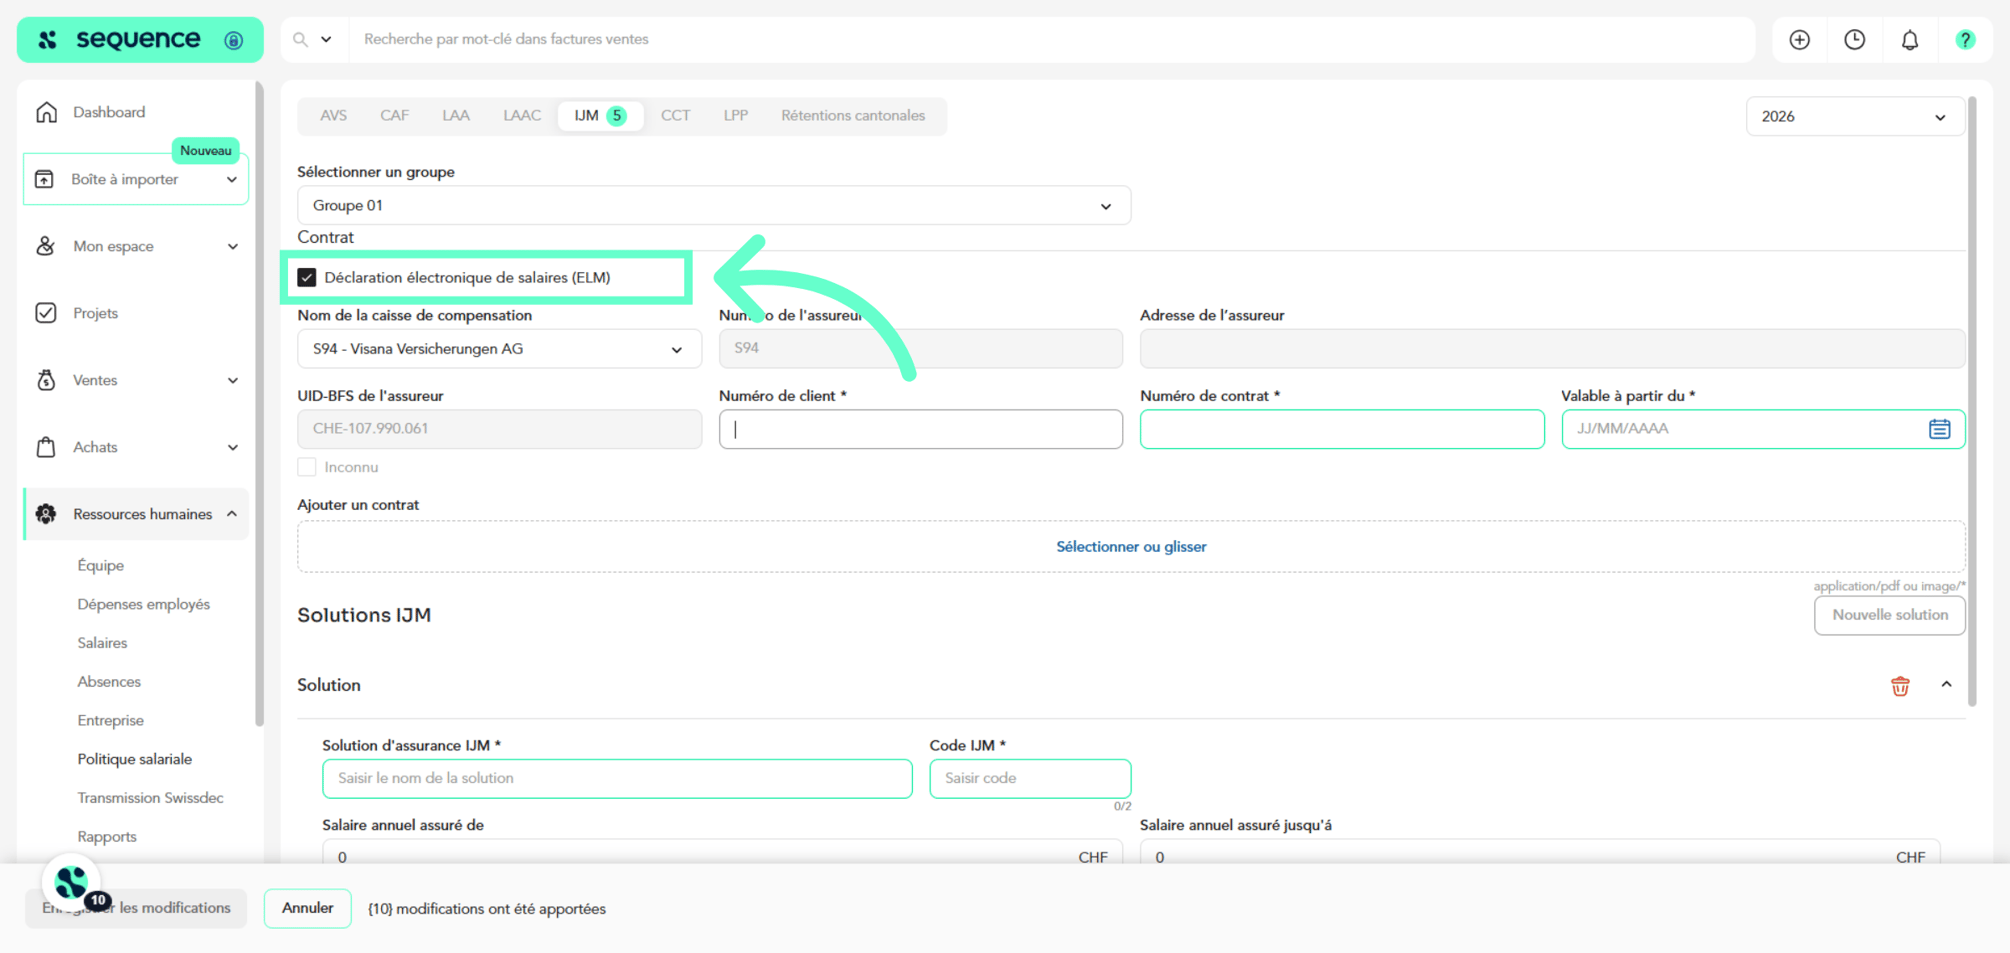Click the Dashboard home icon
The image size is (2010, 953).
tap(46, 111)
